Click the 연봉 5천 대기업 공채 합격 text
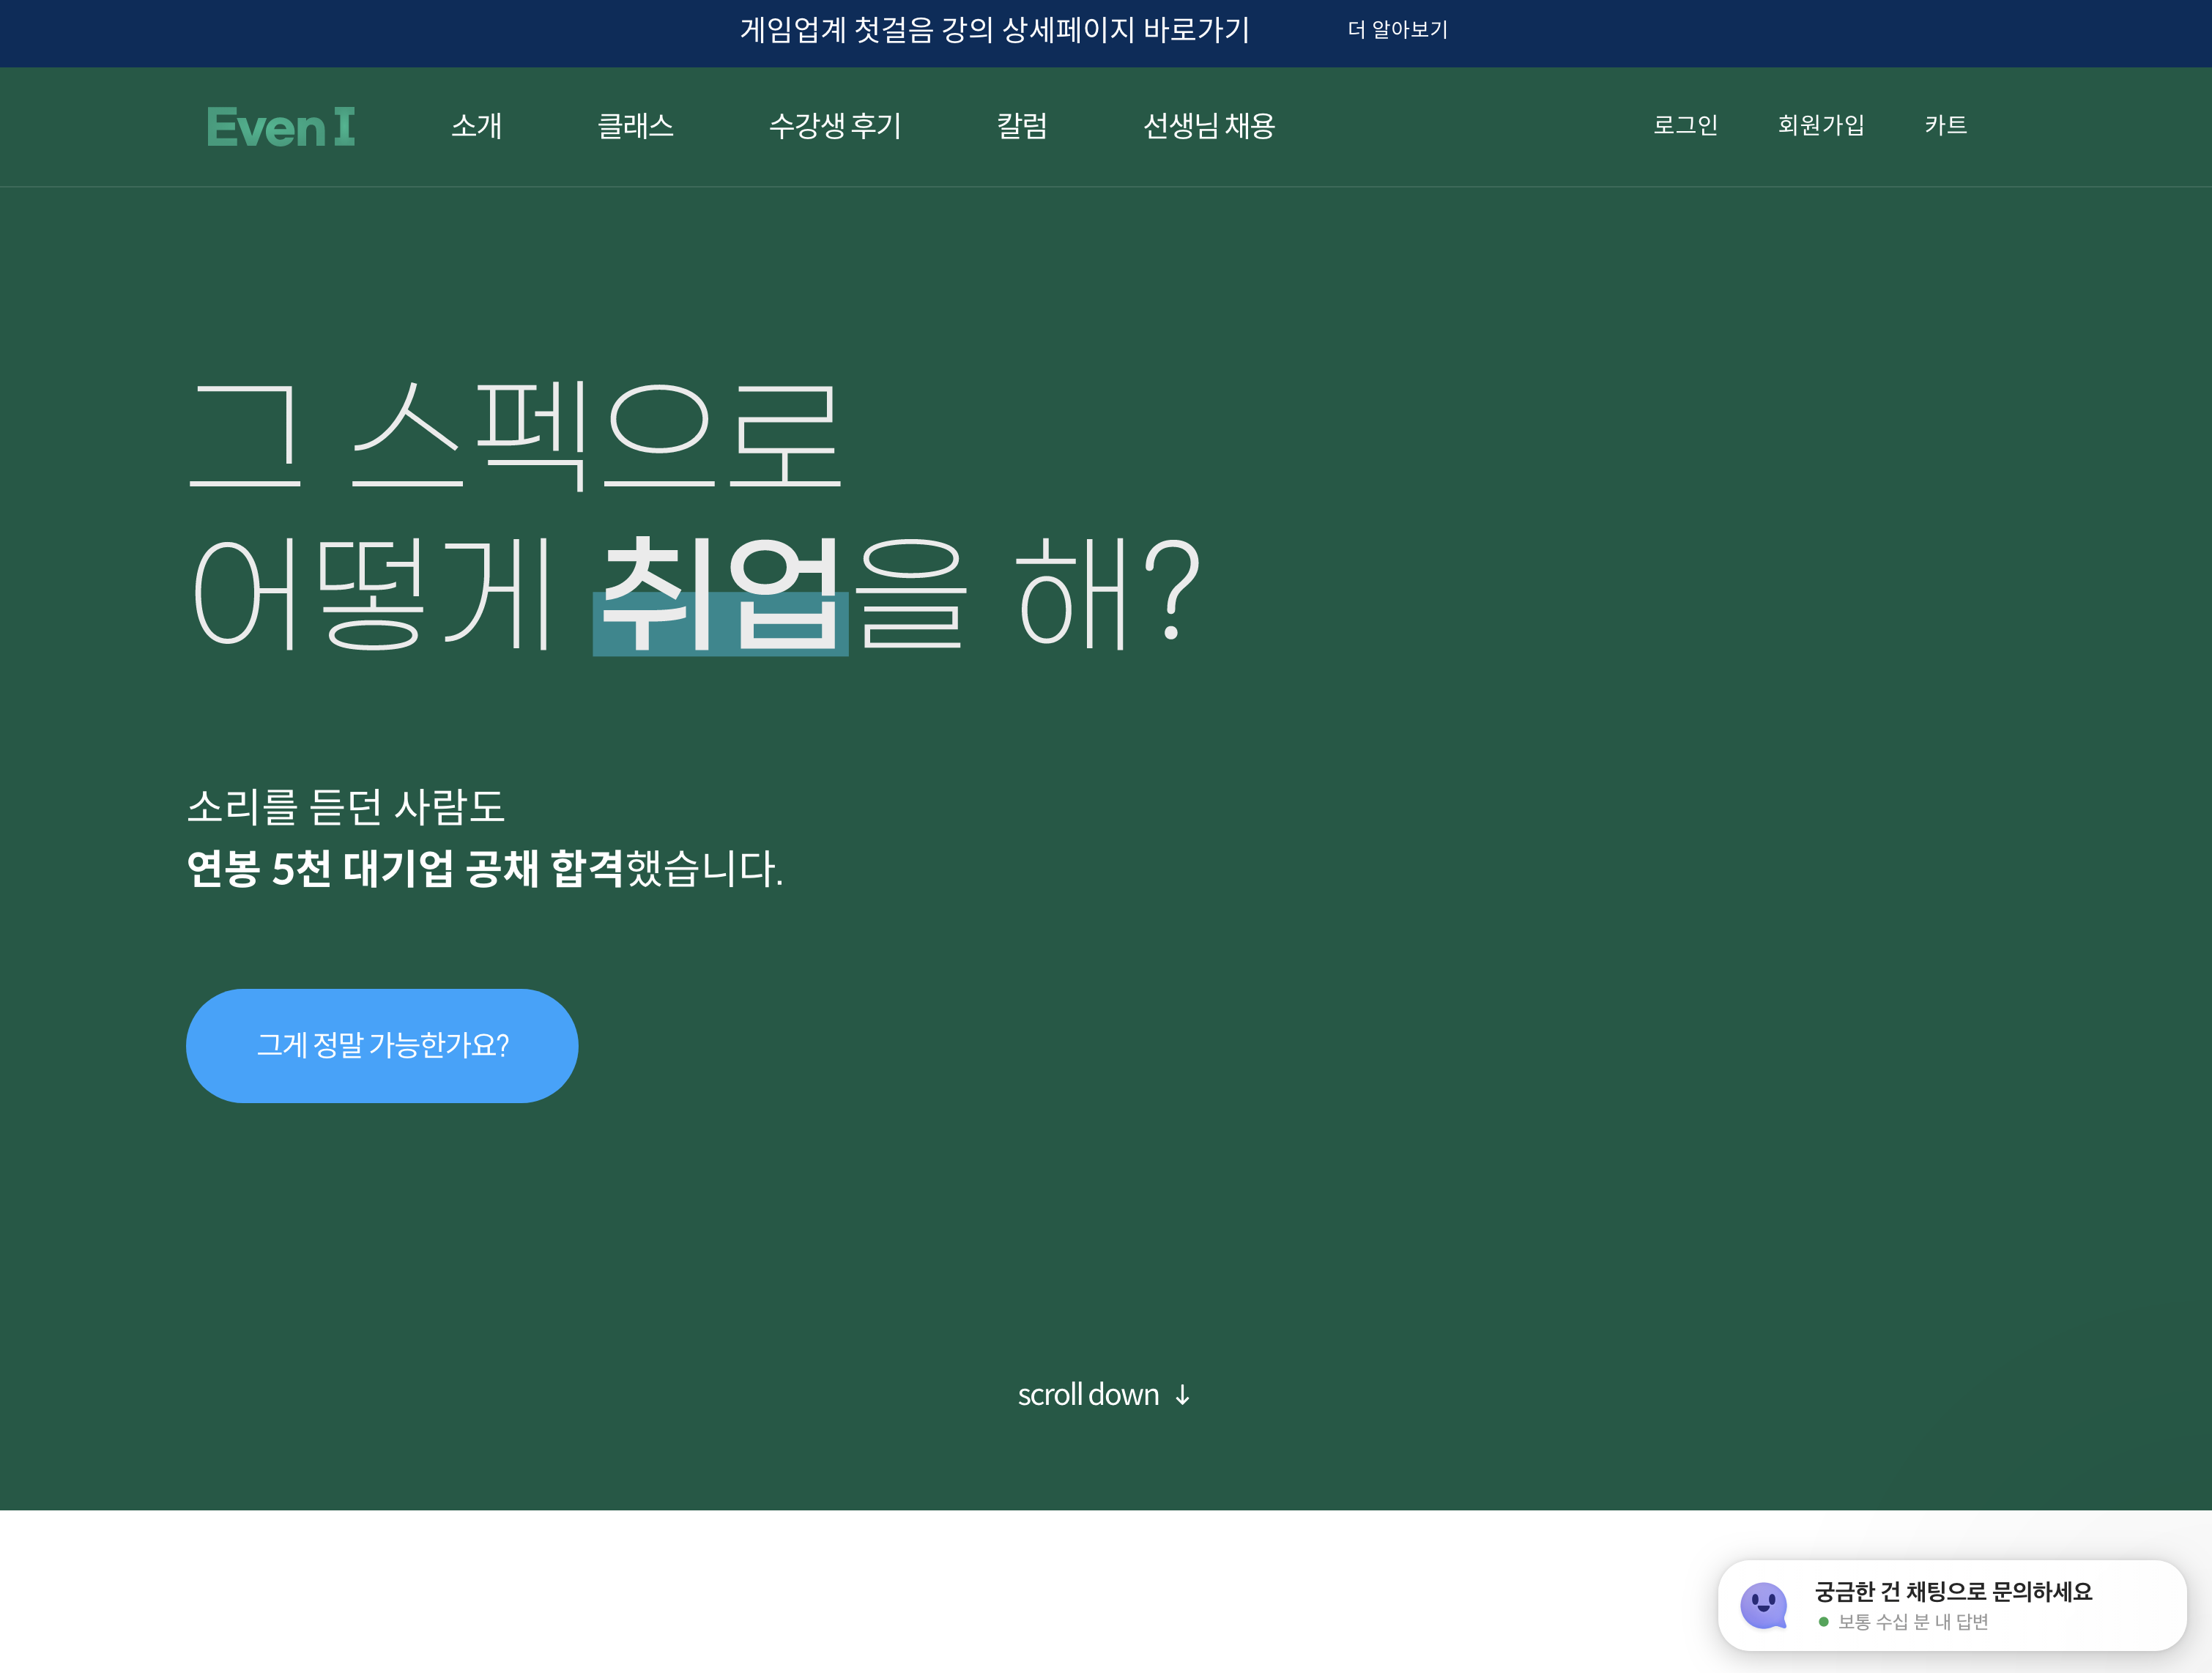 pyautogui.click(x=405, y=868)
